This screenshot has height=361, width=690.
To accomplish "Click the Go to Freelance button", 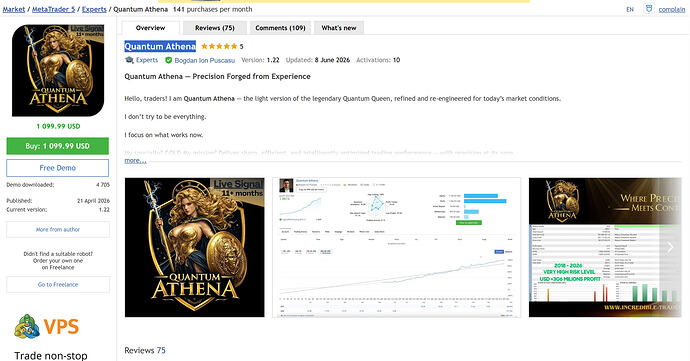I will 58,284.
